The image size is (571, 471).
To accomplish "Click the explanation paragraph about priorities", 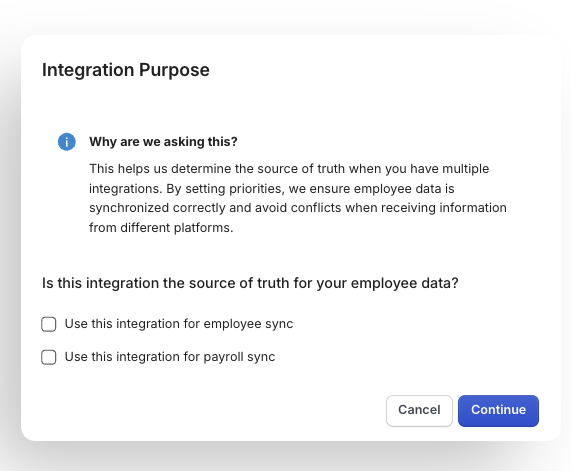I will coord(298,198).
